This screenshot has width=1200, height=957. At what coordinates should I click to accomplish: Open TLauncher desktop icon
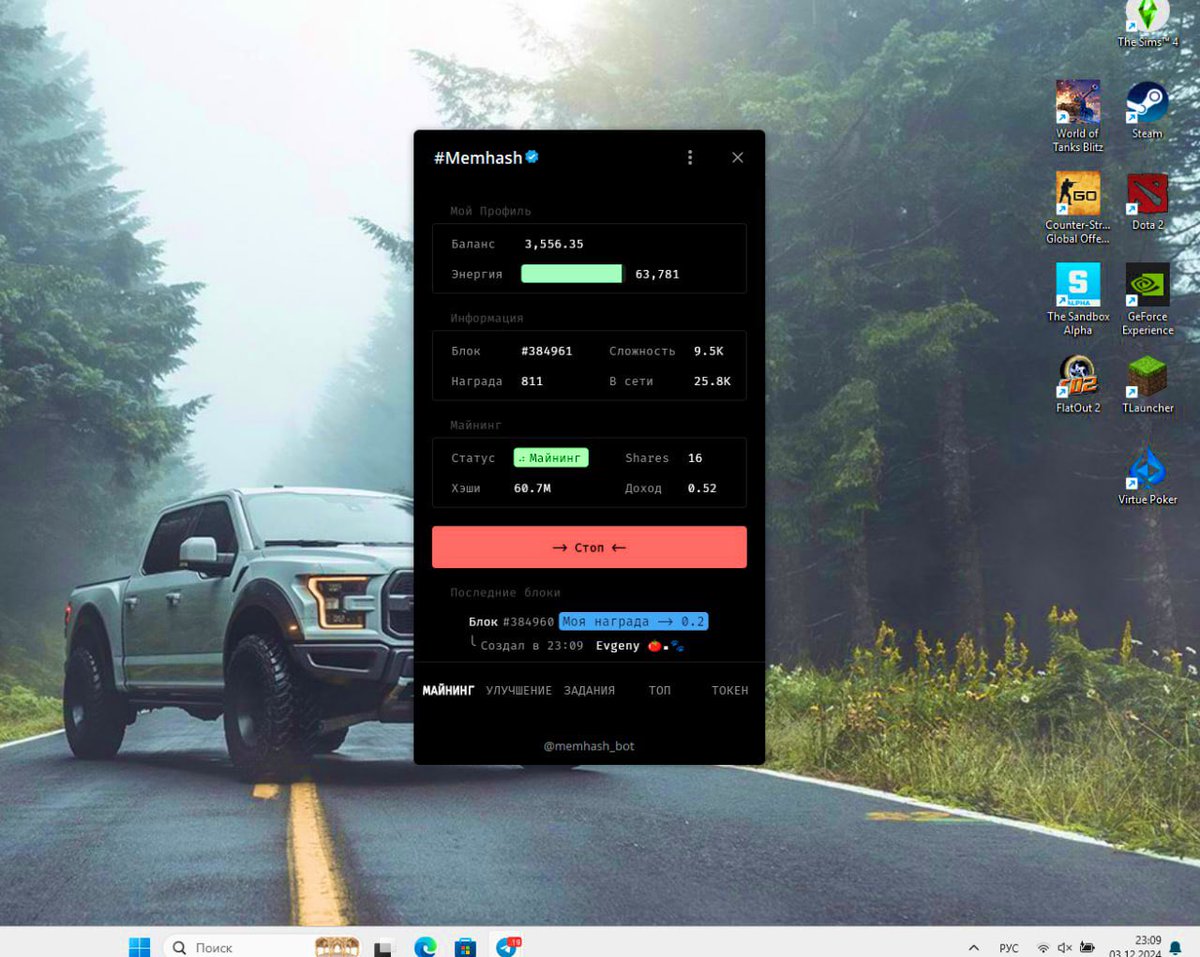coord(1147,385)
